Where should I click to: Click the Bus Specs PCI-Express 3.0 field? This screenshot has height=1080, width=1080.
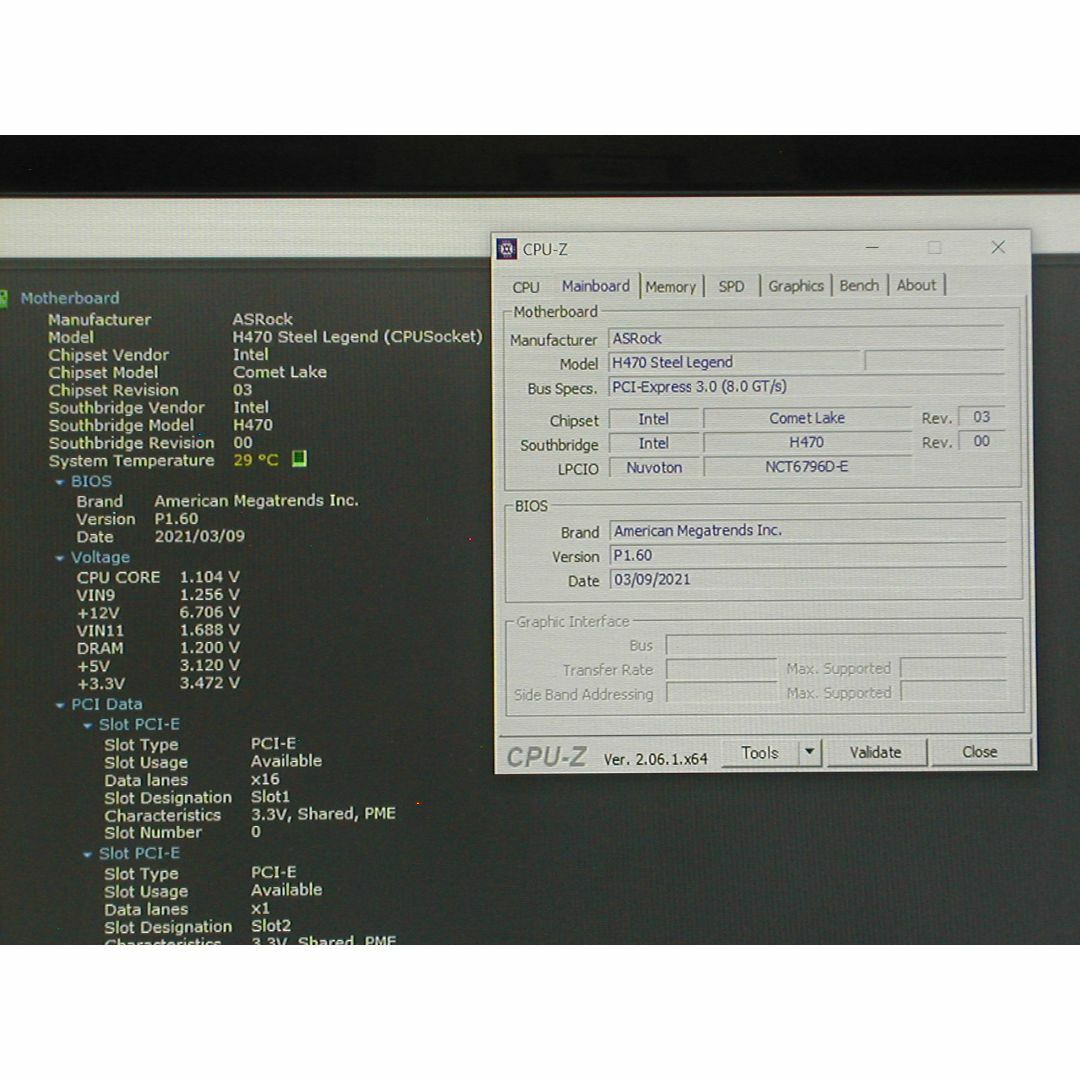pos(806,386)
